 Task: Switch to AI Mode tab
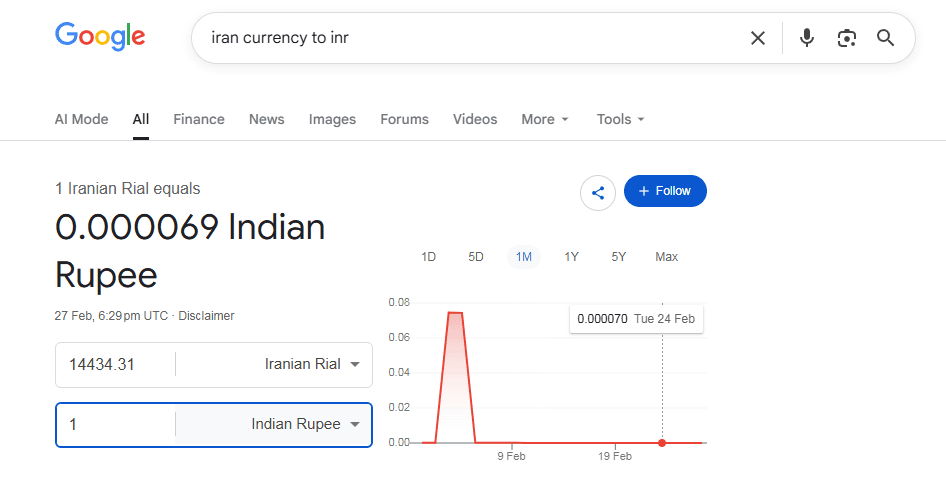tap(81, 119)
